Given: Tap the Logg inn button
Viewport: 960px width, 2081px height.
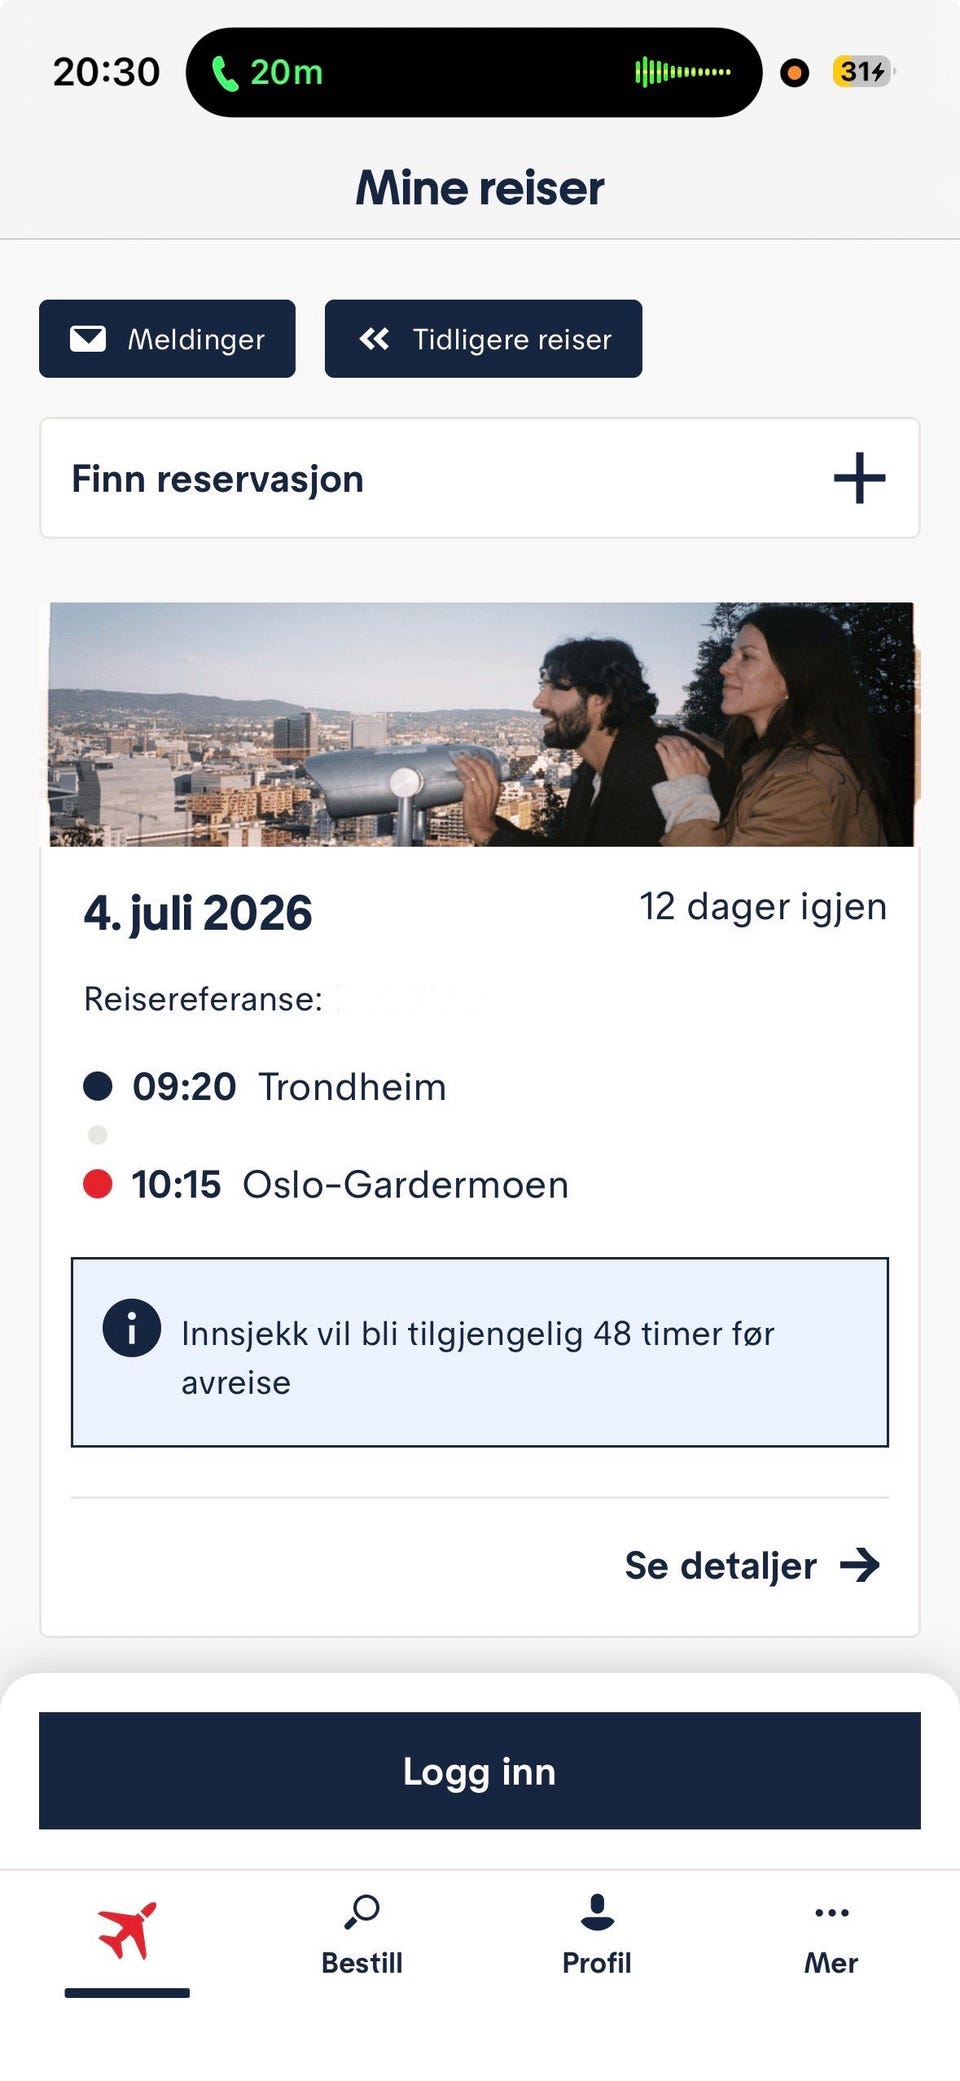Looking at the screenshot, I should point(480,1771).
